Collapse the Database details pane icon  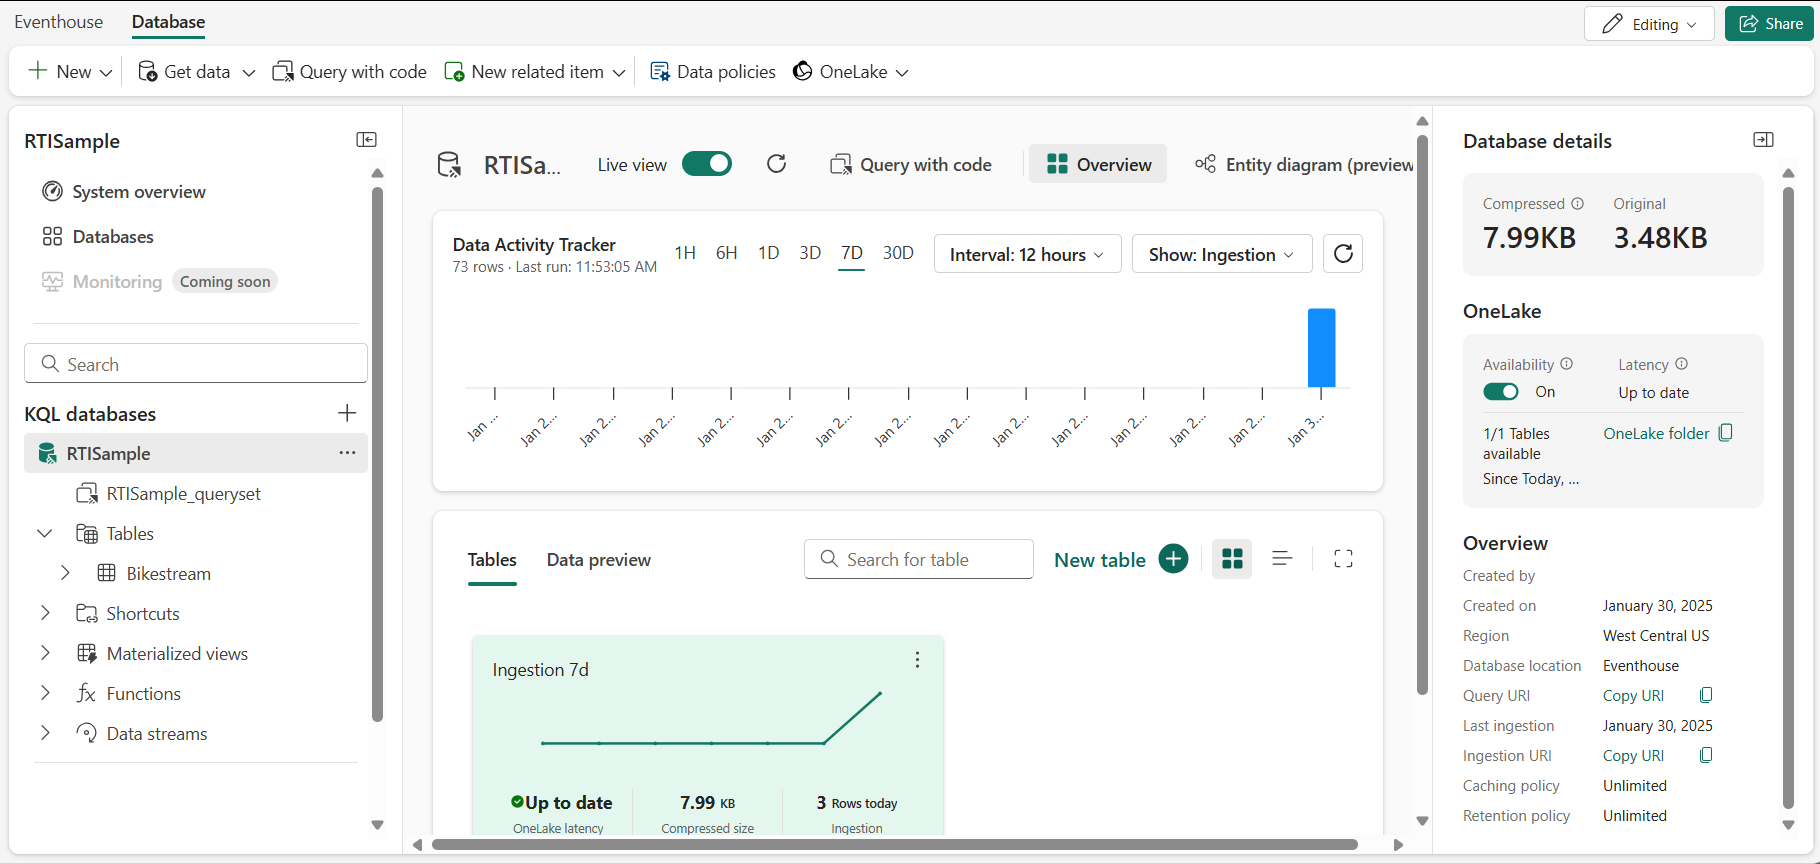1764,140
